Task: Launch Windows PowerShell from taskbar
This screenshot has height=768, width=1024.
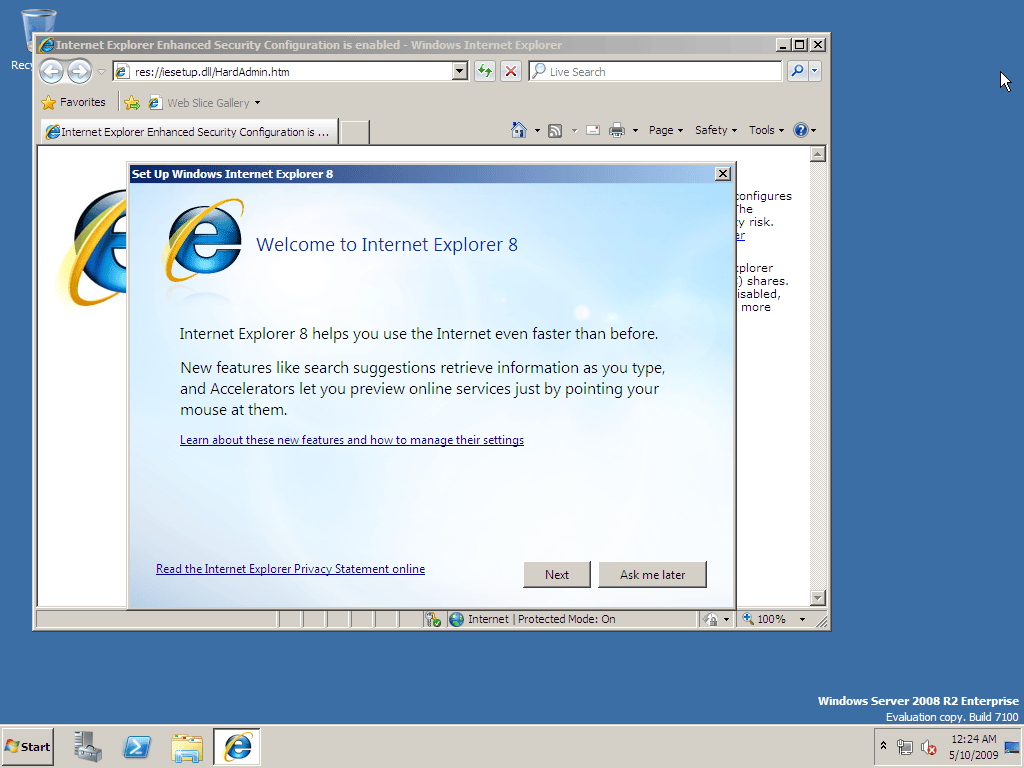Action: [x=137, y=746]
